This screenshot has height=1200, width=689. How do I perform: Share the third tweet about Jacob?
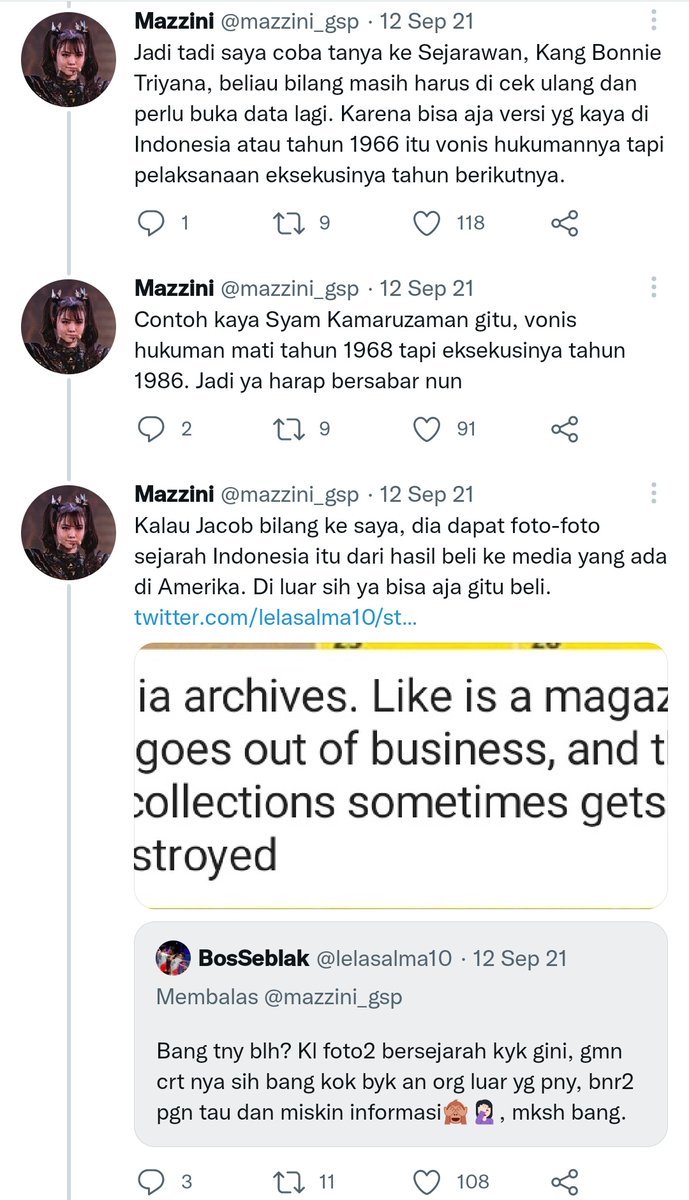(x=565, y=1181)
